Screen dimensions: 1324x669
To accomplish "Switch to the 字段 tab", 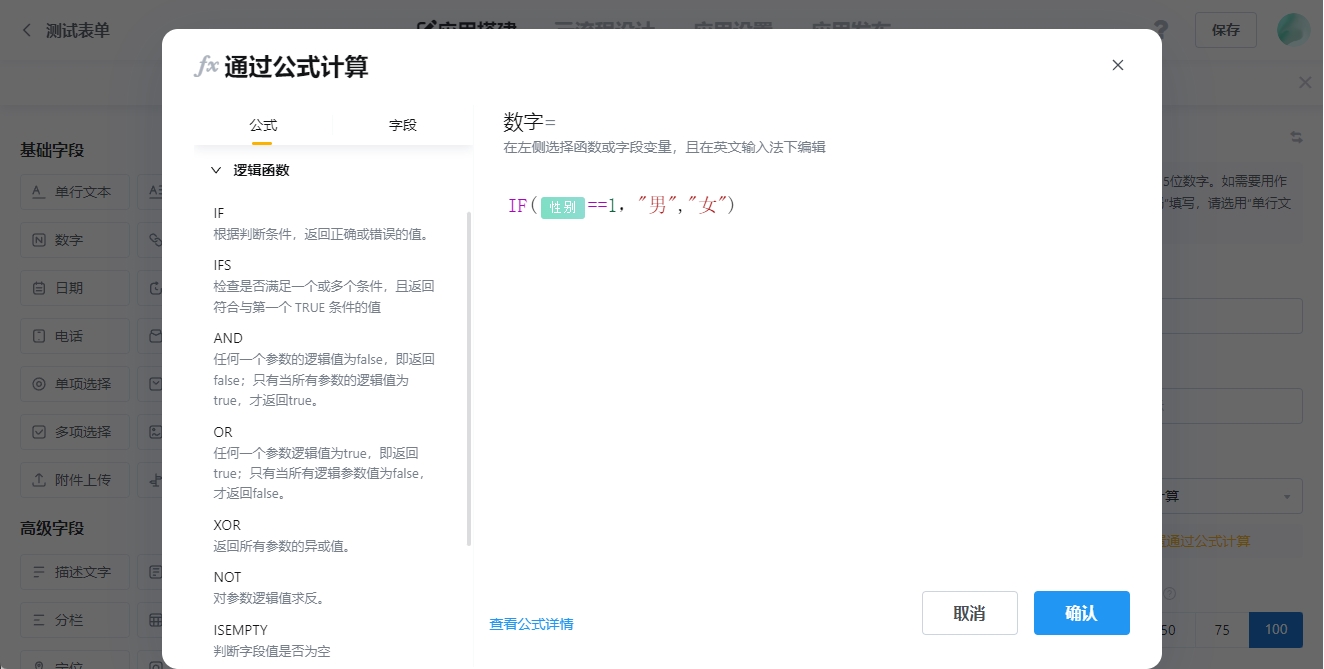I will 402,125.
